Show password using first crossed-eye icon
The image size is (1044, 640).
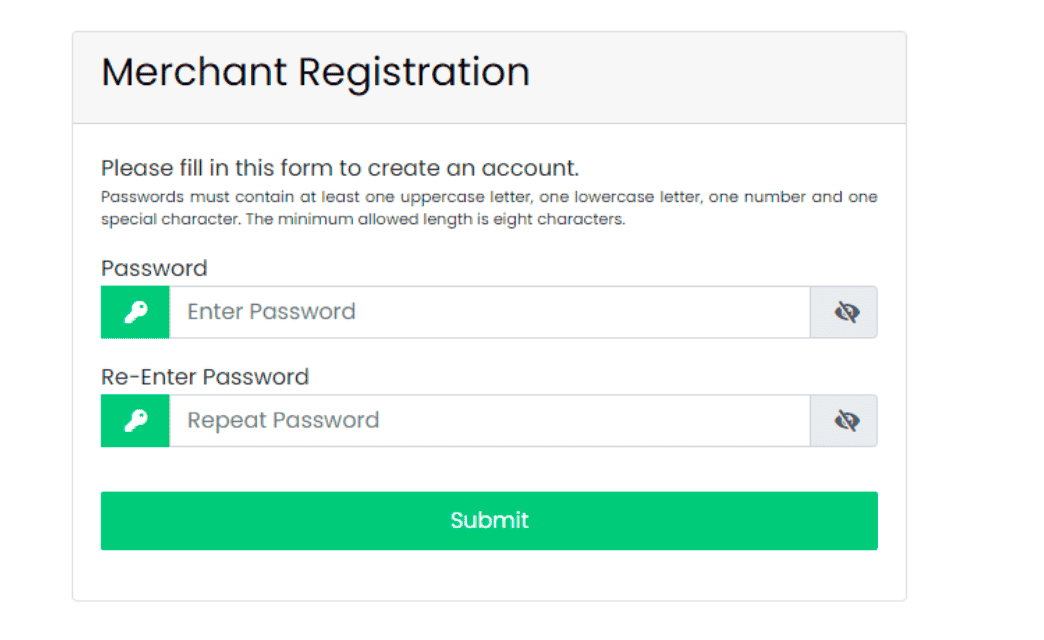(x=846, y=312)
